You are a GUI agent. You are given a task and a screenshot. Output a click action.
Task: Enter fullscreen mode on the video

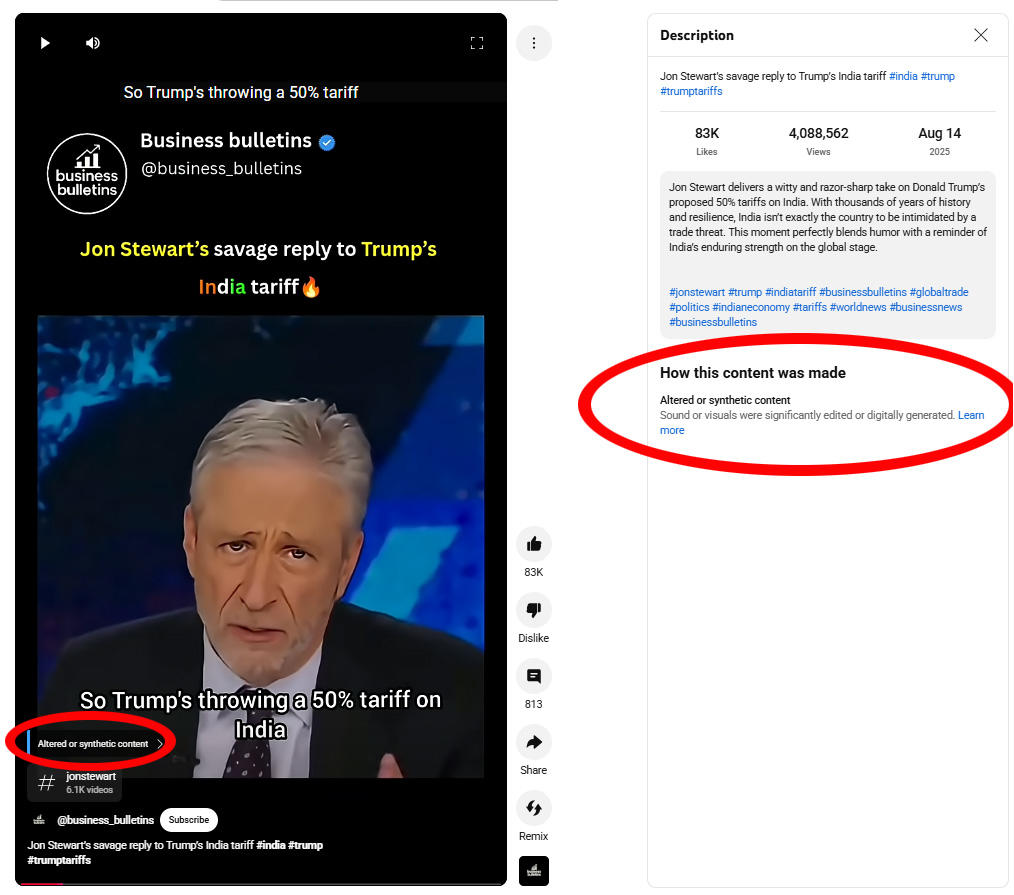point(477,43)
